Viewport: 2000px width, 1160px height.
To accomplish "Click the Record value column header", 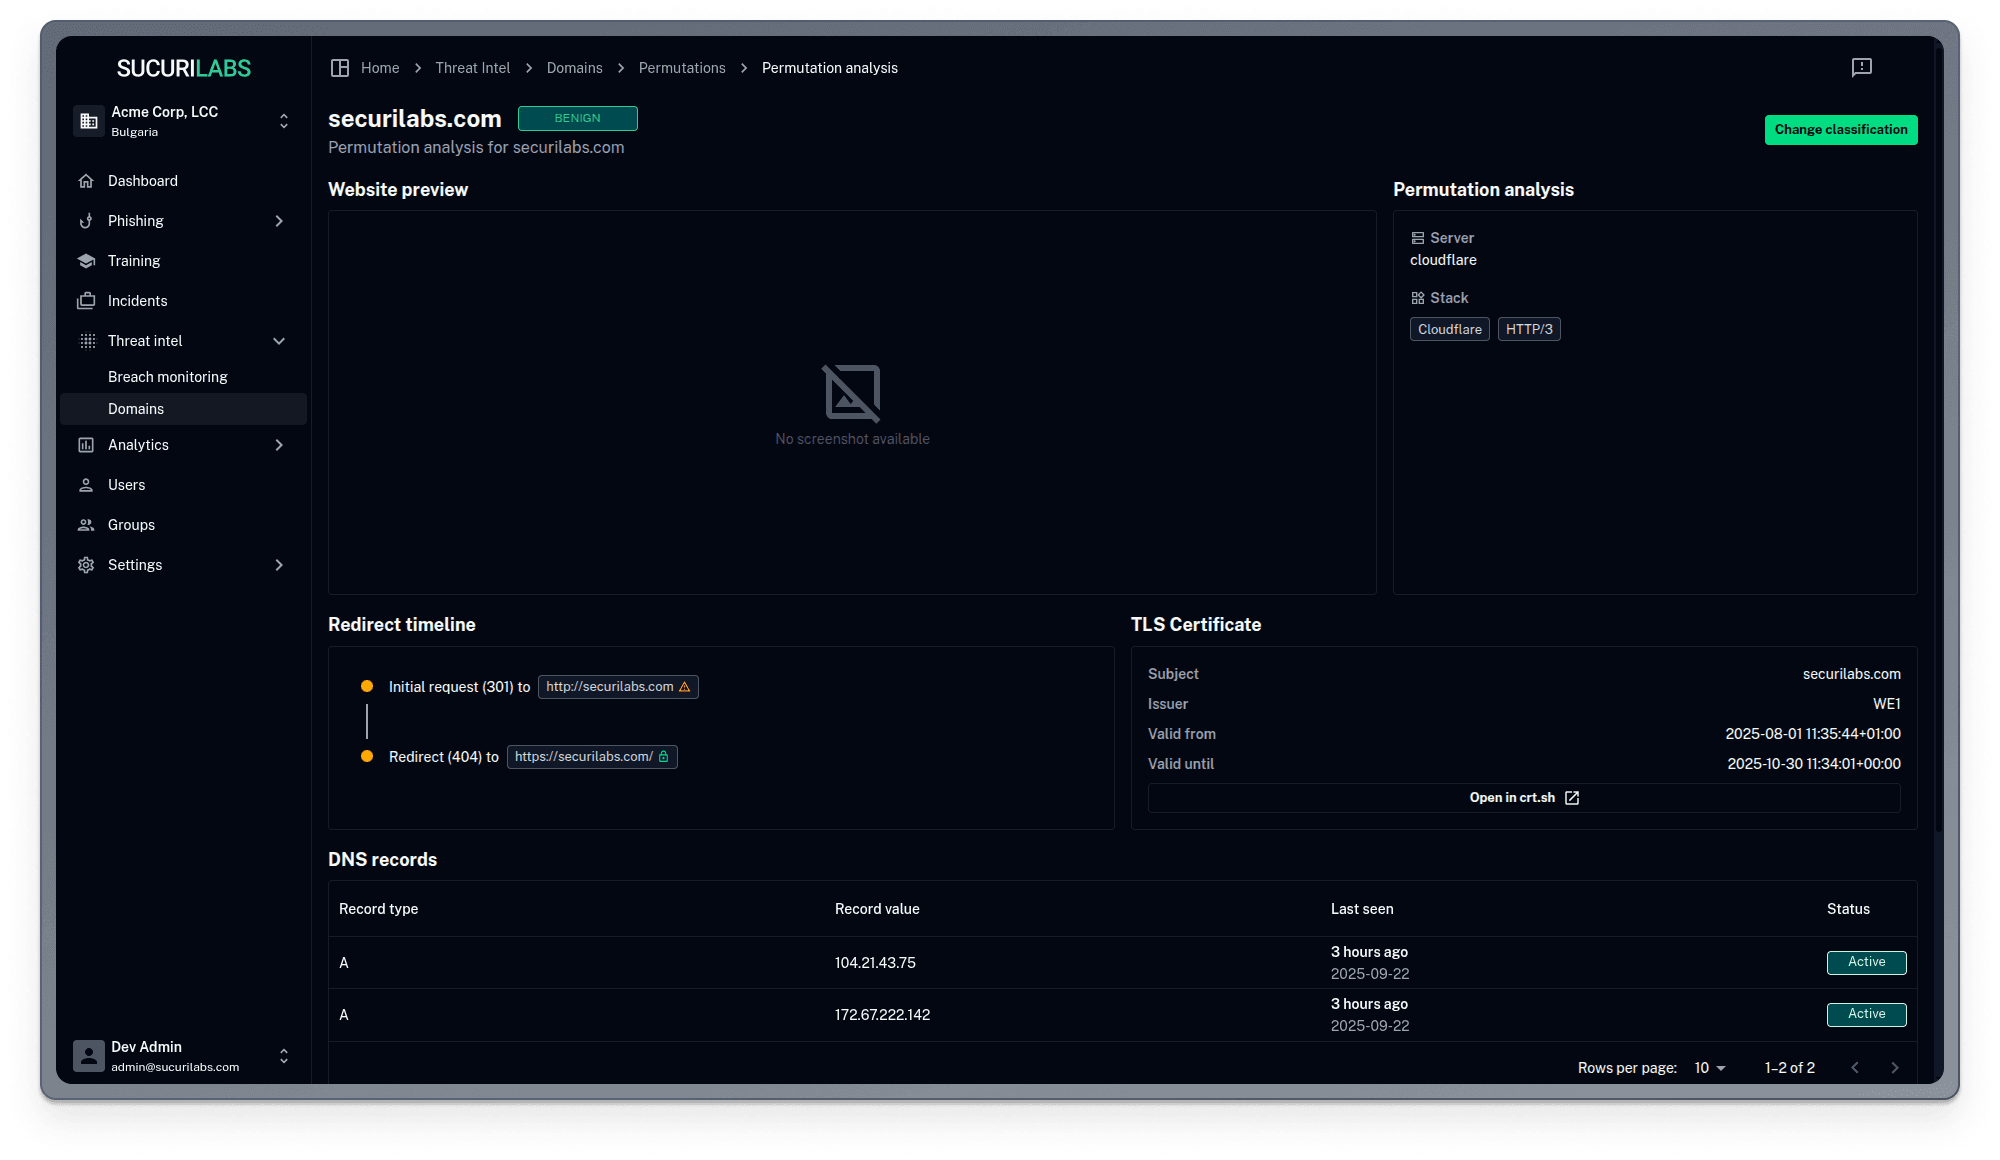I will point(877,909).
